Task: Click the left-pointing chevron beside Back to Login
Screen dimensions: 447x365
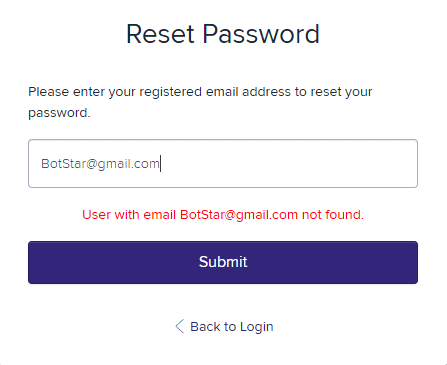Action: tap(180, 326)
